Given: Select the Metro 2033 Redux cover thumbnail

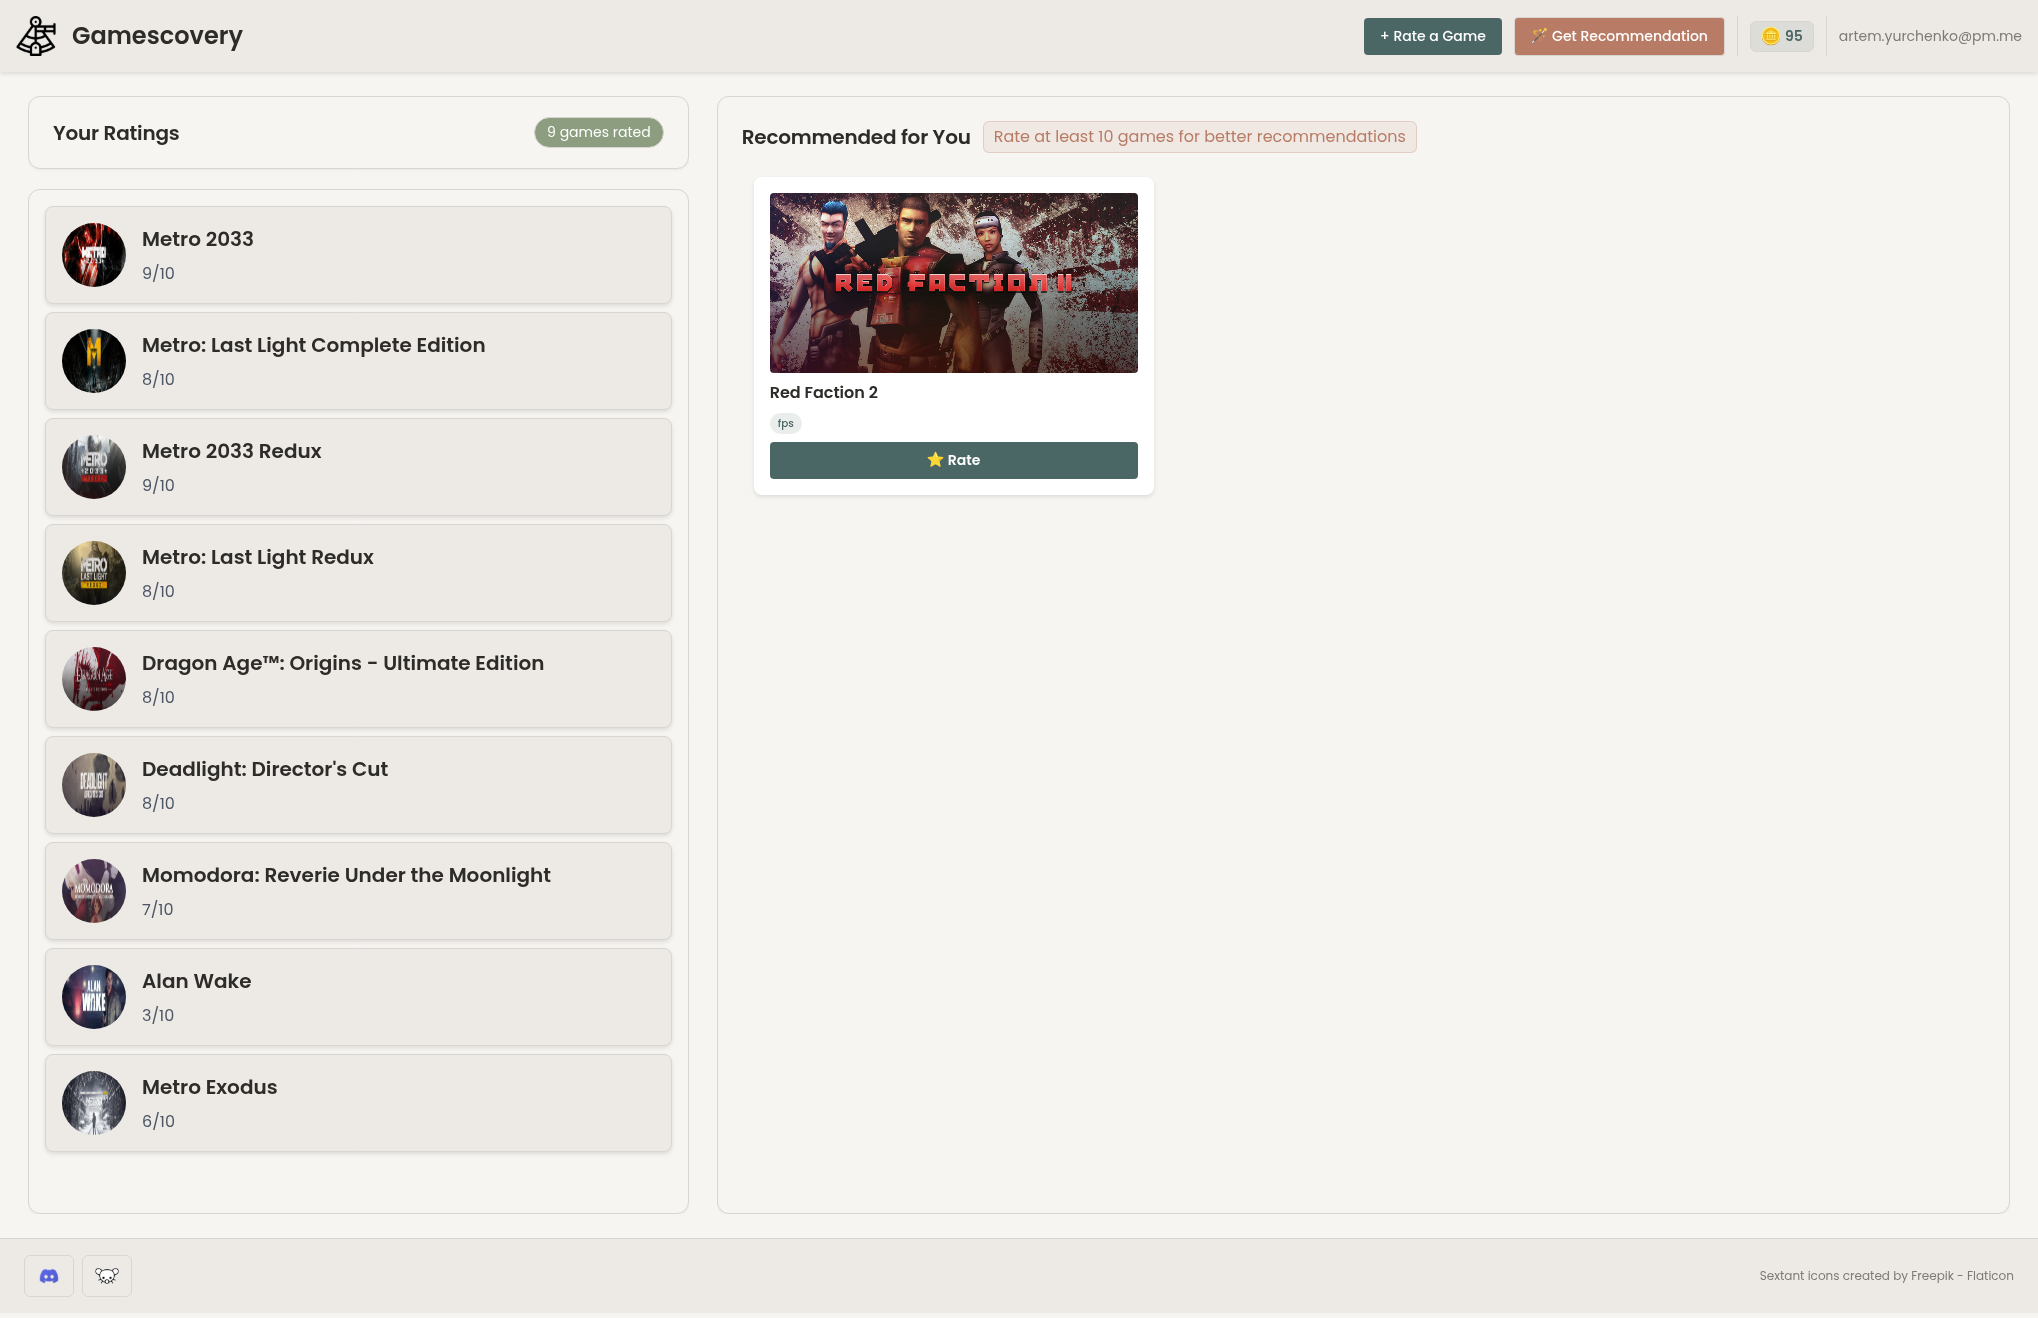Looking at the screenshot, I should tap(94, 467).
